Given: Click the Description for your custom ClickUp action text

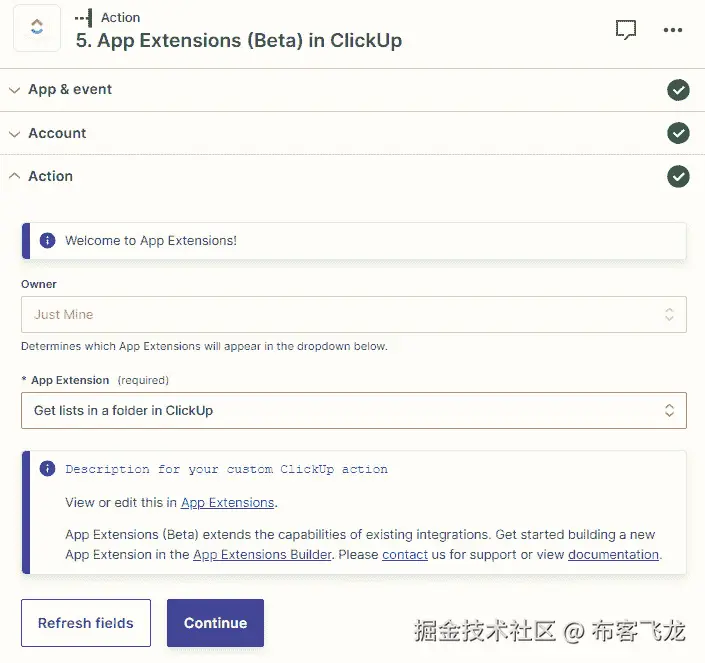Looking at the screenshot, I should click(226, 469).
